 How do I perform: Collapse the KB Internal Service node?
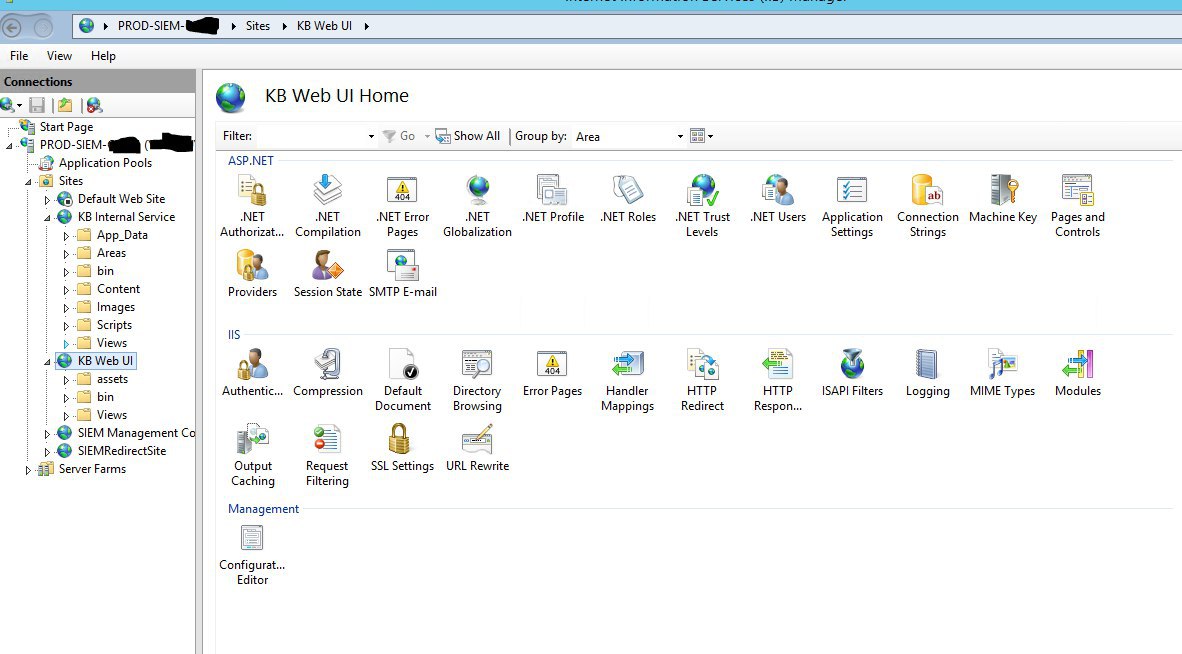[47, 218]
